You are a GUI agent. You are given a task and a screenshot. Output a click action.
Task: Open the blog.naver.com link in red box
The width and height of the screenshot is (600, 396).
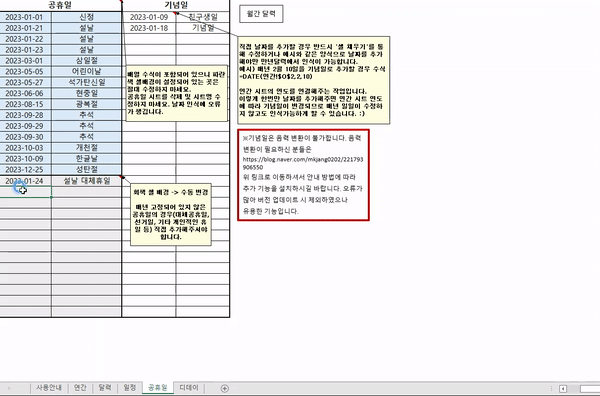point(303,163)
